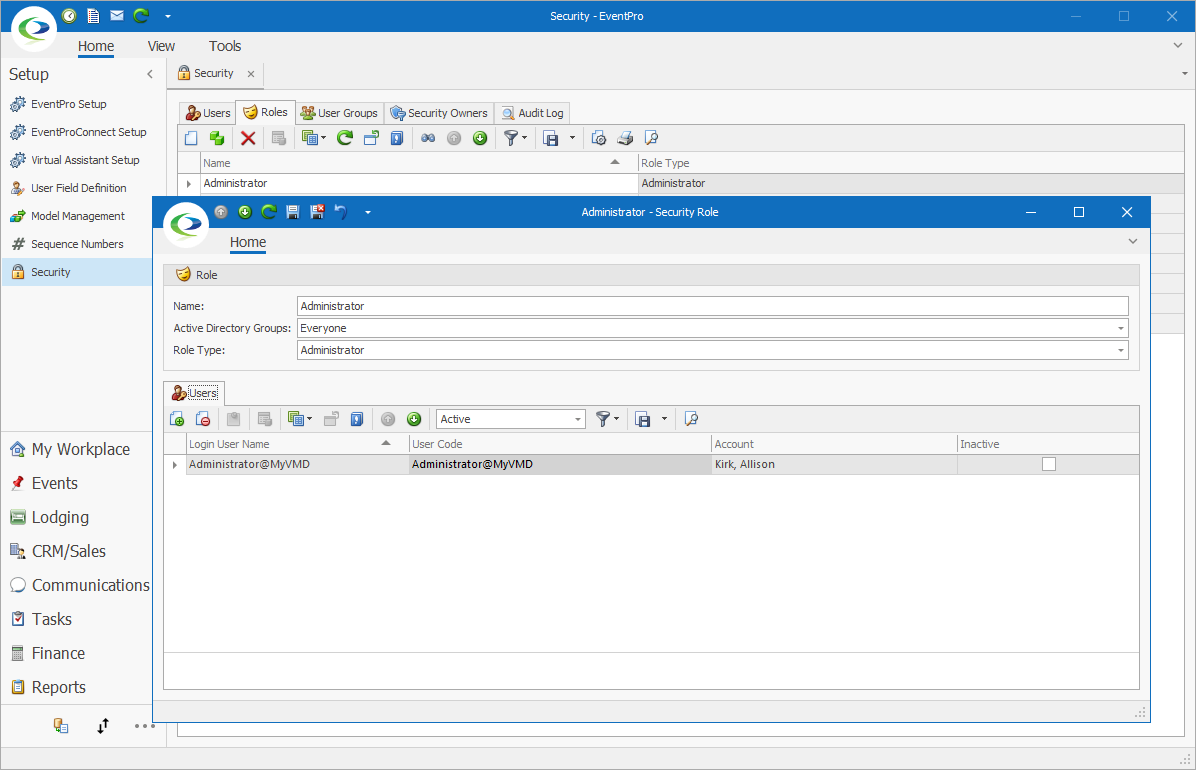Viewport: 1196px width, 770px height.
Task: Click the search document icon in Security toolbar
Action: pos(651,138)
